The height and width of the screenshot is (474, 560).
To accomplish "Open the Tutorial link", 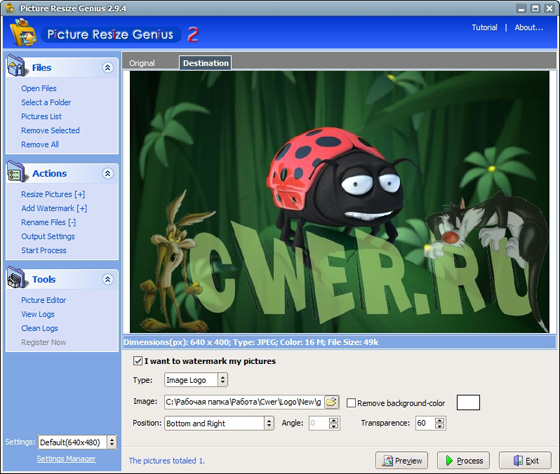I will coord(484,28).
